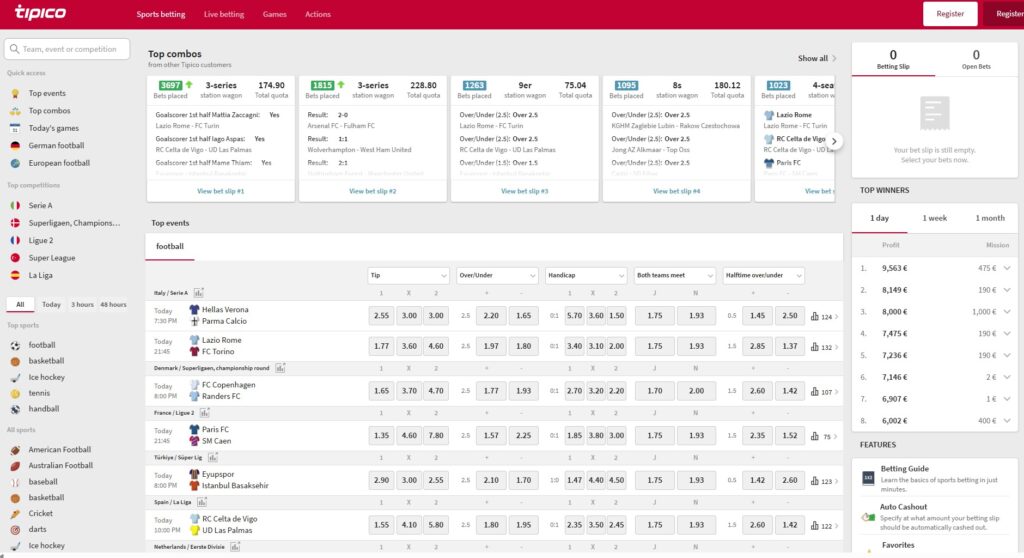Click the team or competition search field
Viewport: 1024px width, 558px height.
[x=67, y=49]
